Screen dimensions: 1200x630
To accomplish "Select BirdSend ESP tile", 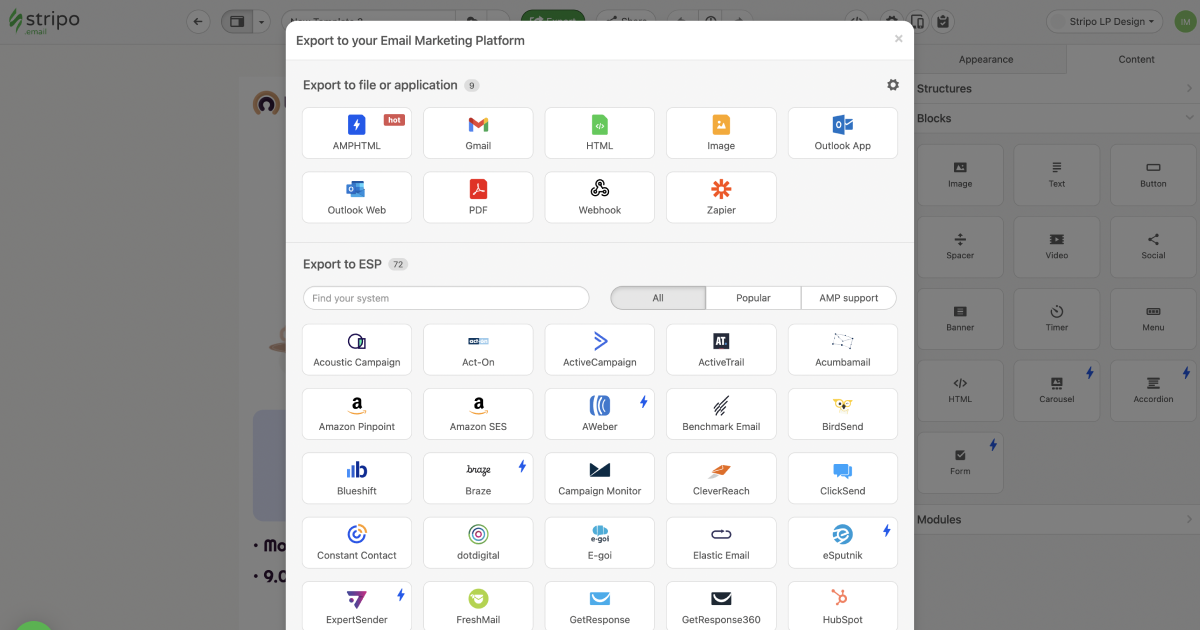I will pyautogui.click(x=843, y=414).
